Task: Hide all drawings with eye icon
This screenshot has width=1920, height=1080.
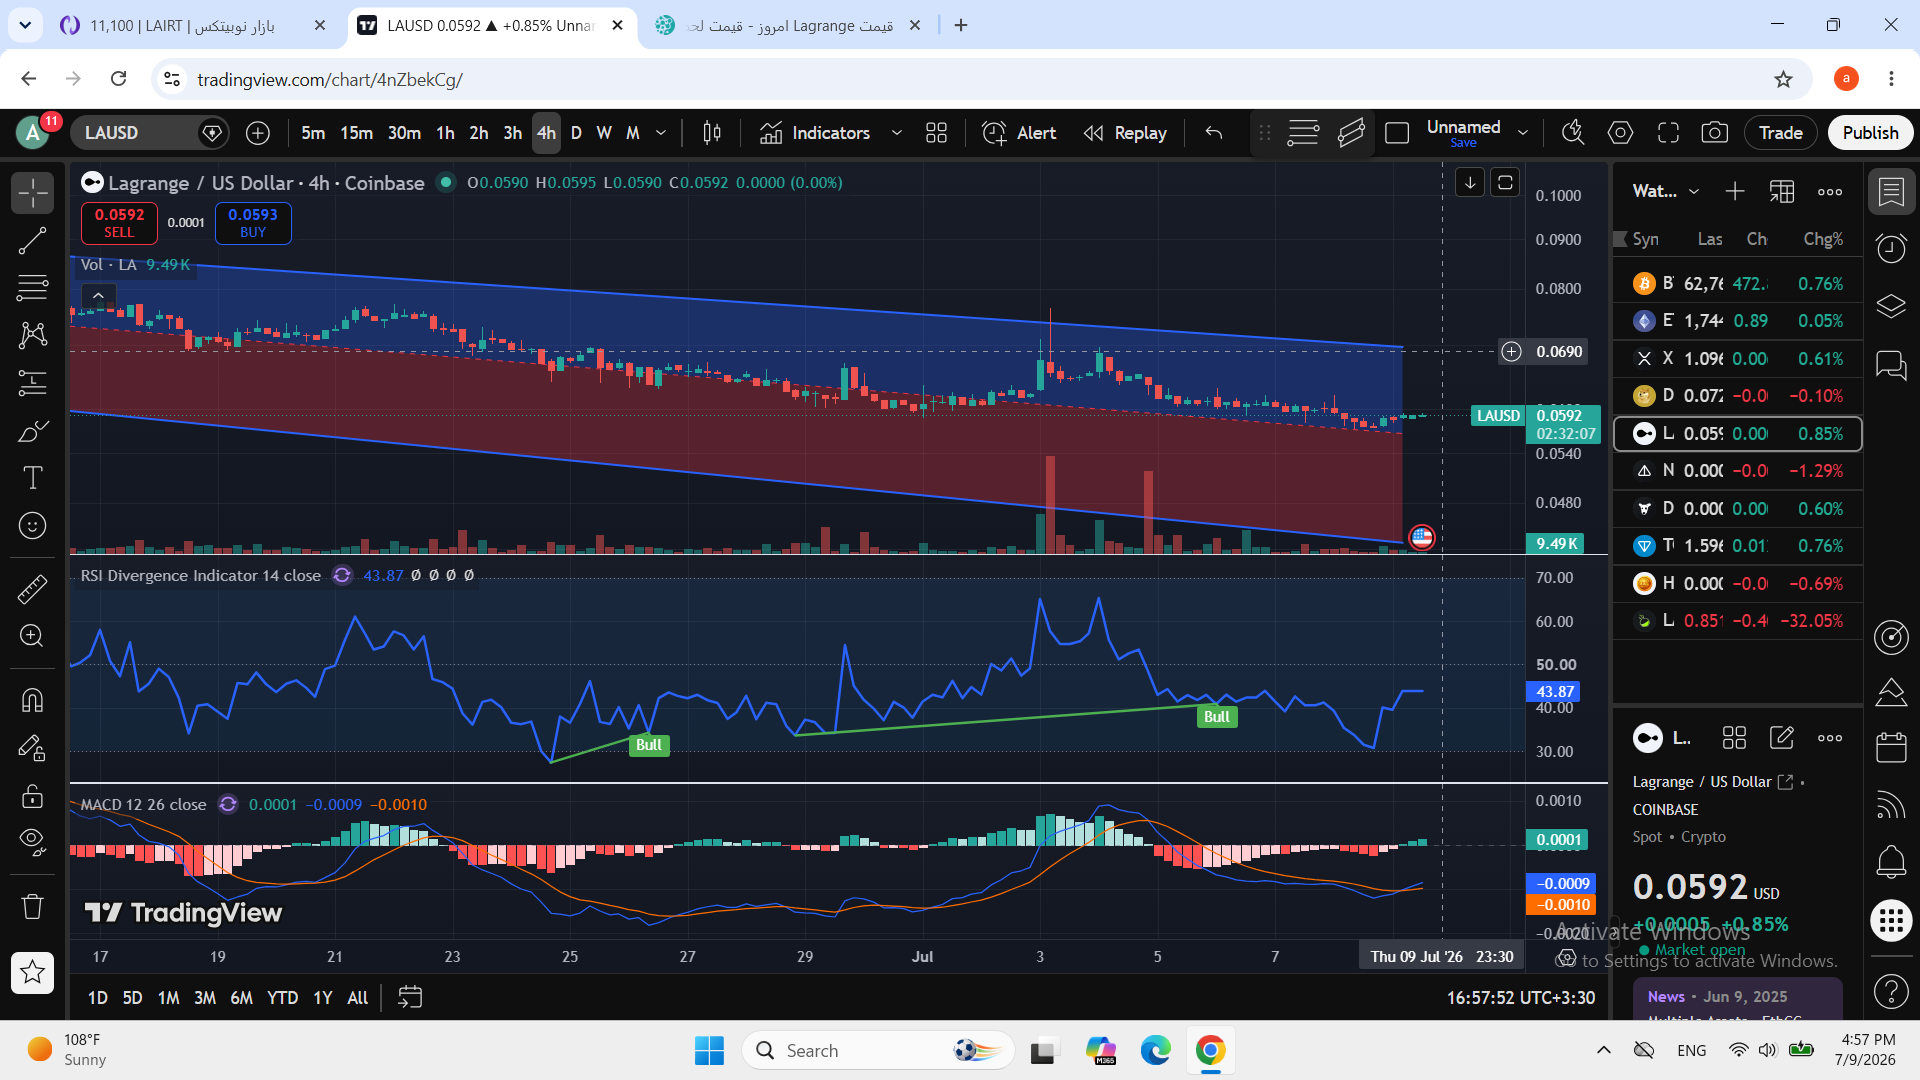Action: tap(32, 843)
